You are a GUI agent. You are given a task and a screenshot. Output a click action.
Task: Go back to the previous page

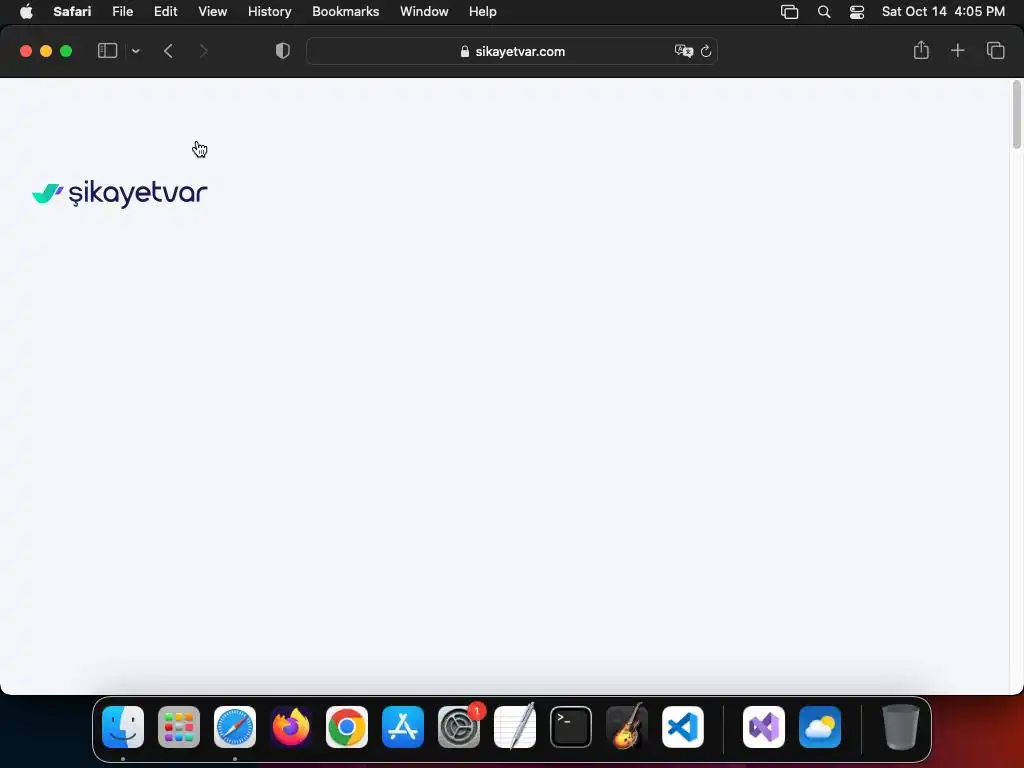click(x=168, y=51)
